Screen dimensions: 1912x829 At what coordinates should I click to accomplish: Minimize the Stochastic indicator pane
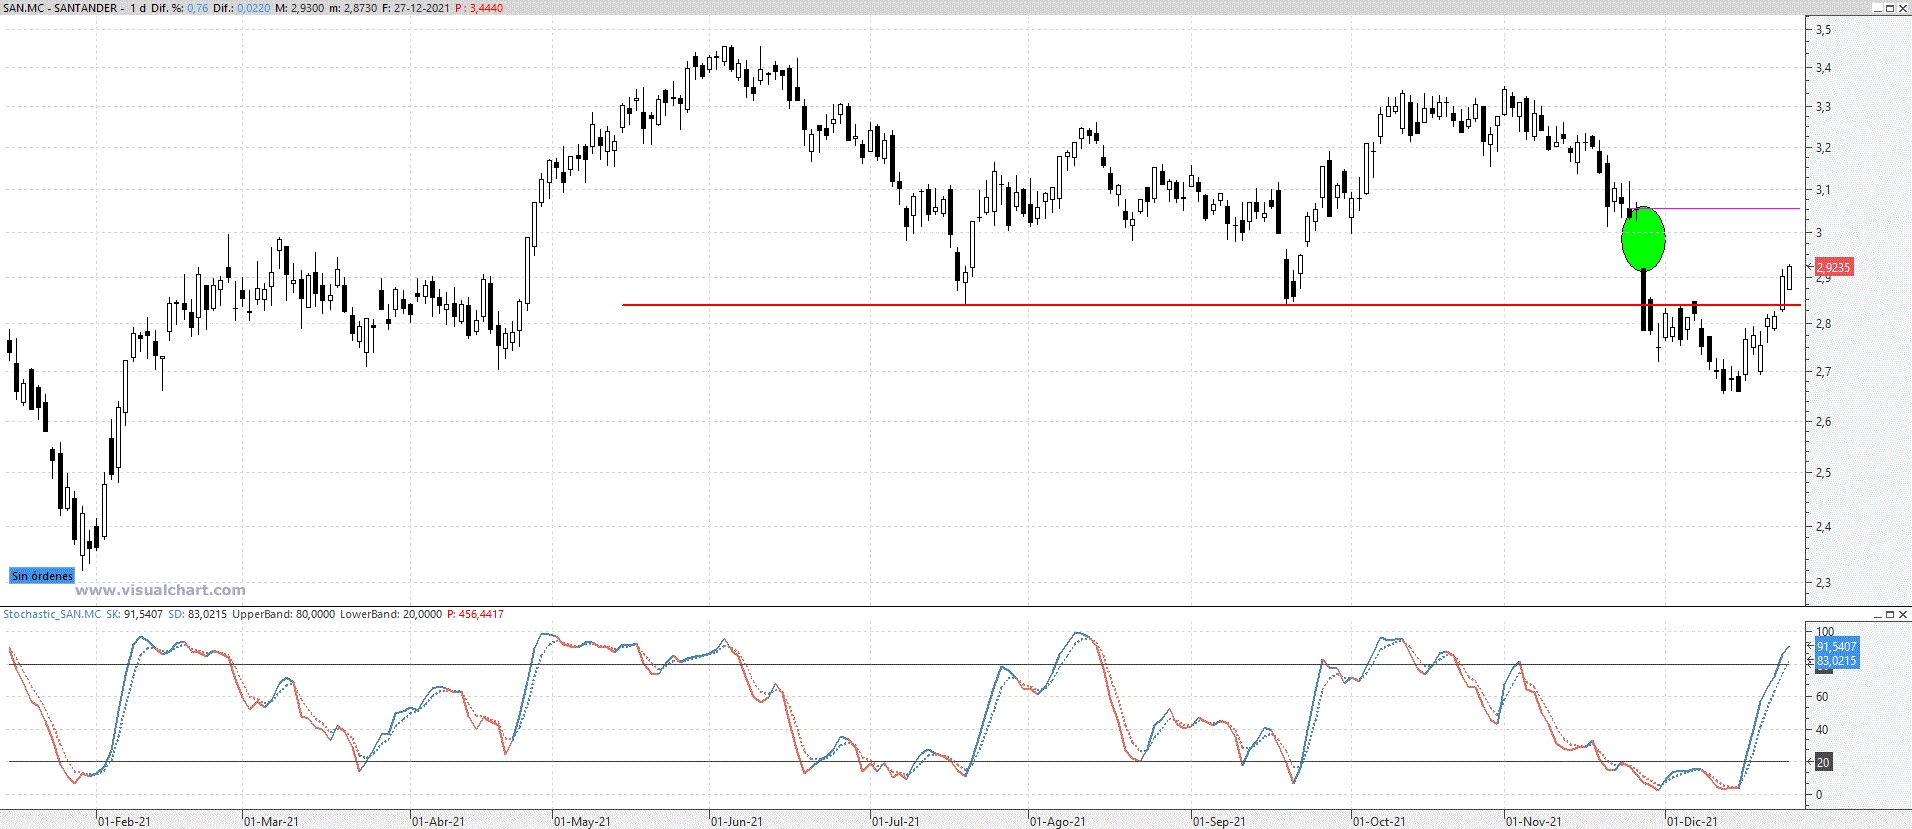click(x=1877, y=614)
